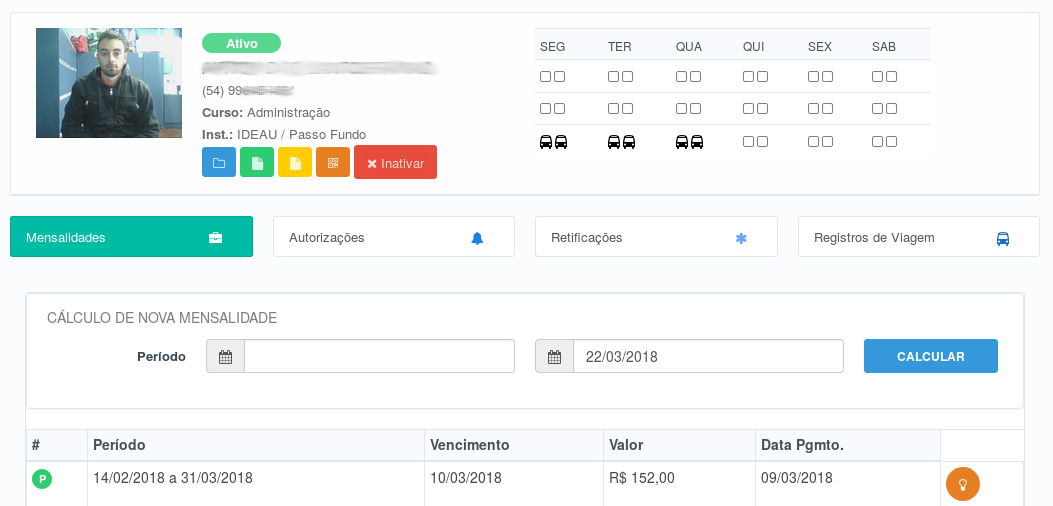Click the empty Período start date field
The width and height of the screenshot is (1053, 506).
(379, 357)
